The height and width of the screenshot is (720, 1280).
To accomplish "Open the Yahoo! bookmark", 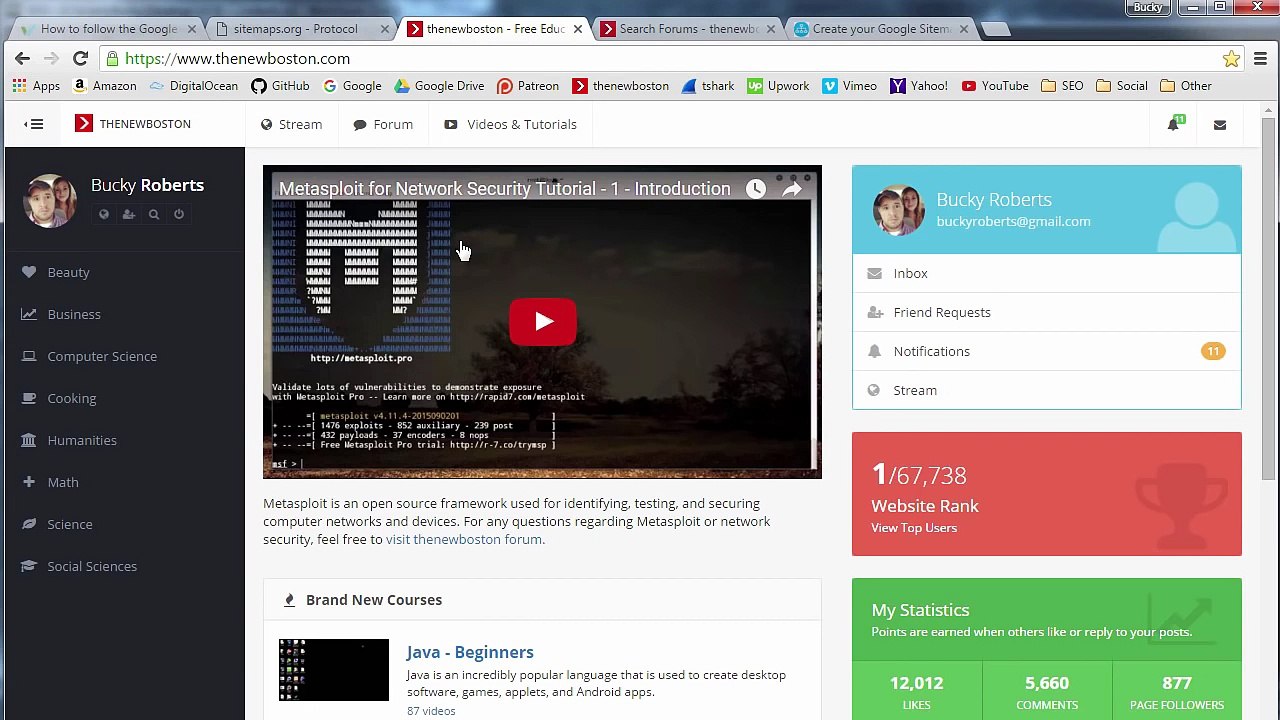I will [x=919, y=86].
